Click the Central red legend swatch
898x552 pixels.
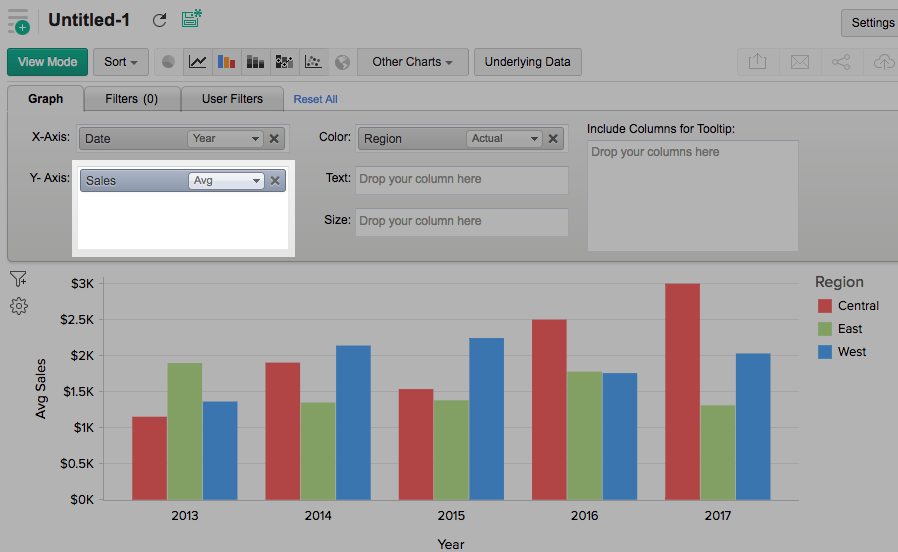pyautogui.click(x=825, y=306)
